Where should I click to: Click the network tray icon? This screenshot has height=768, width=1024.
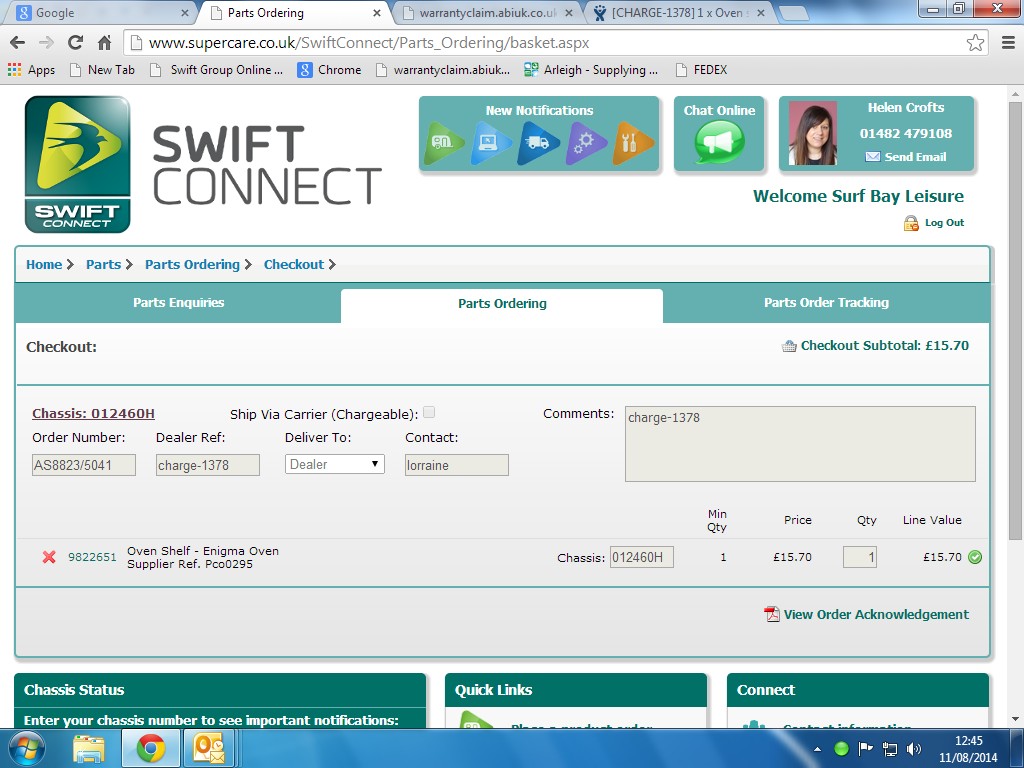[889, 748]
